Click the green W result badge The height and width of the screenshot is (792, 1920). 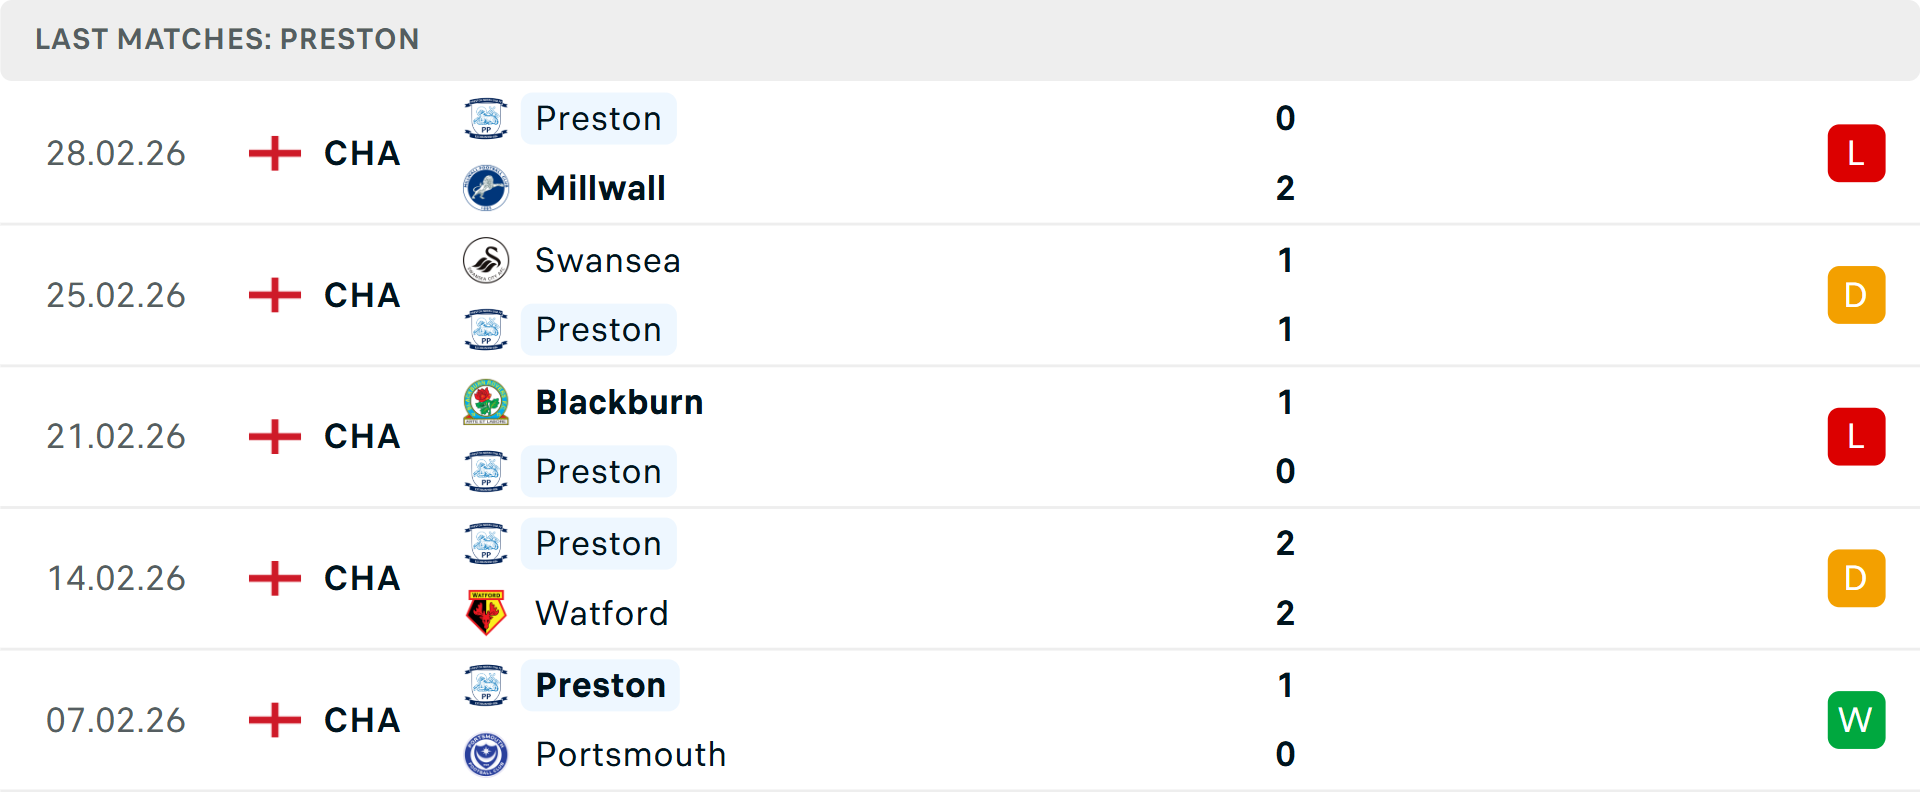click(1856, 720)
